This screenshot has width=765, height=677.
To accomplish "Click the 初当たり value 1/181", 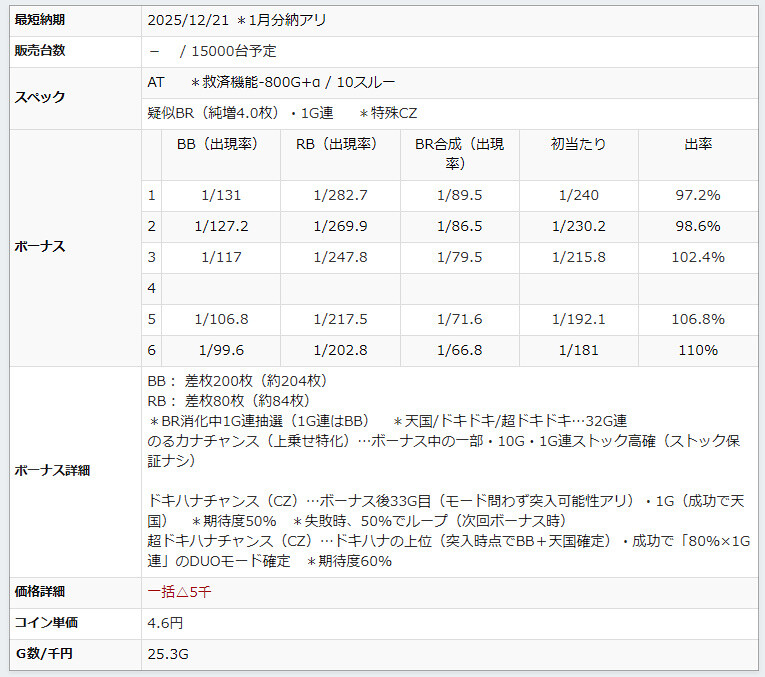I will [579, 350].
